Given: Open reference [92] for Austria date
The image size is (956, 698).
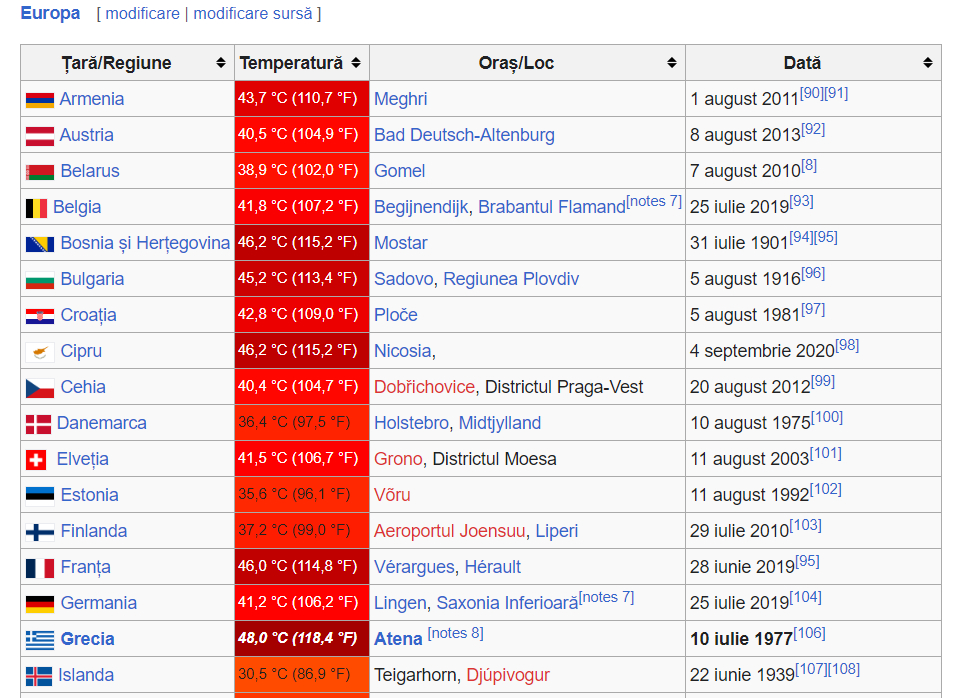Looking at the screenshot, I should click(813, 130).
